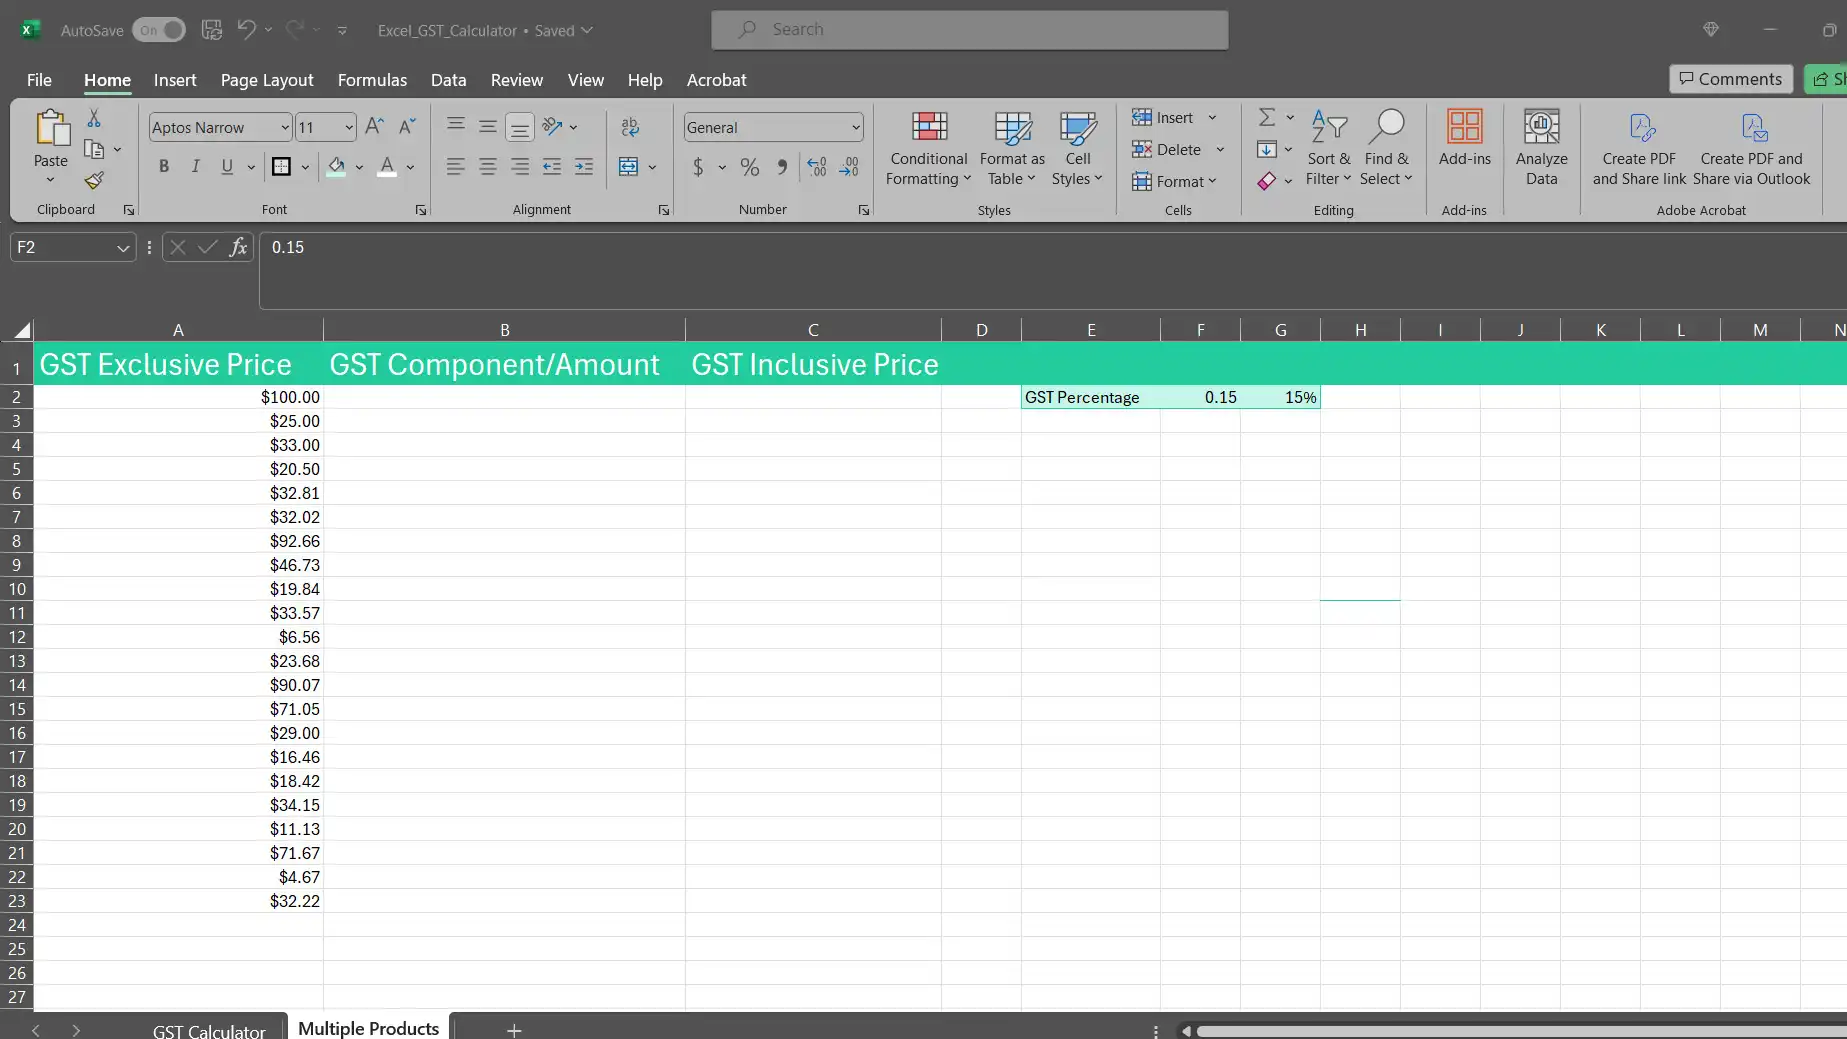Click the Paste clipboard icon
This screenshot has height=1039, width=1847.
click(51, 129)
